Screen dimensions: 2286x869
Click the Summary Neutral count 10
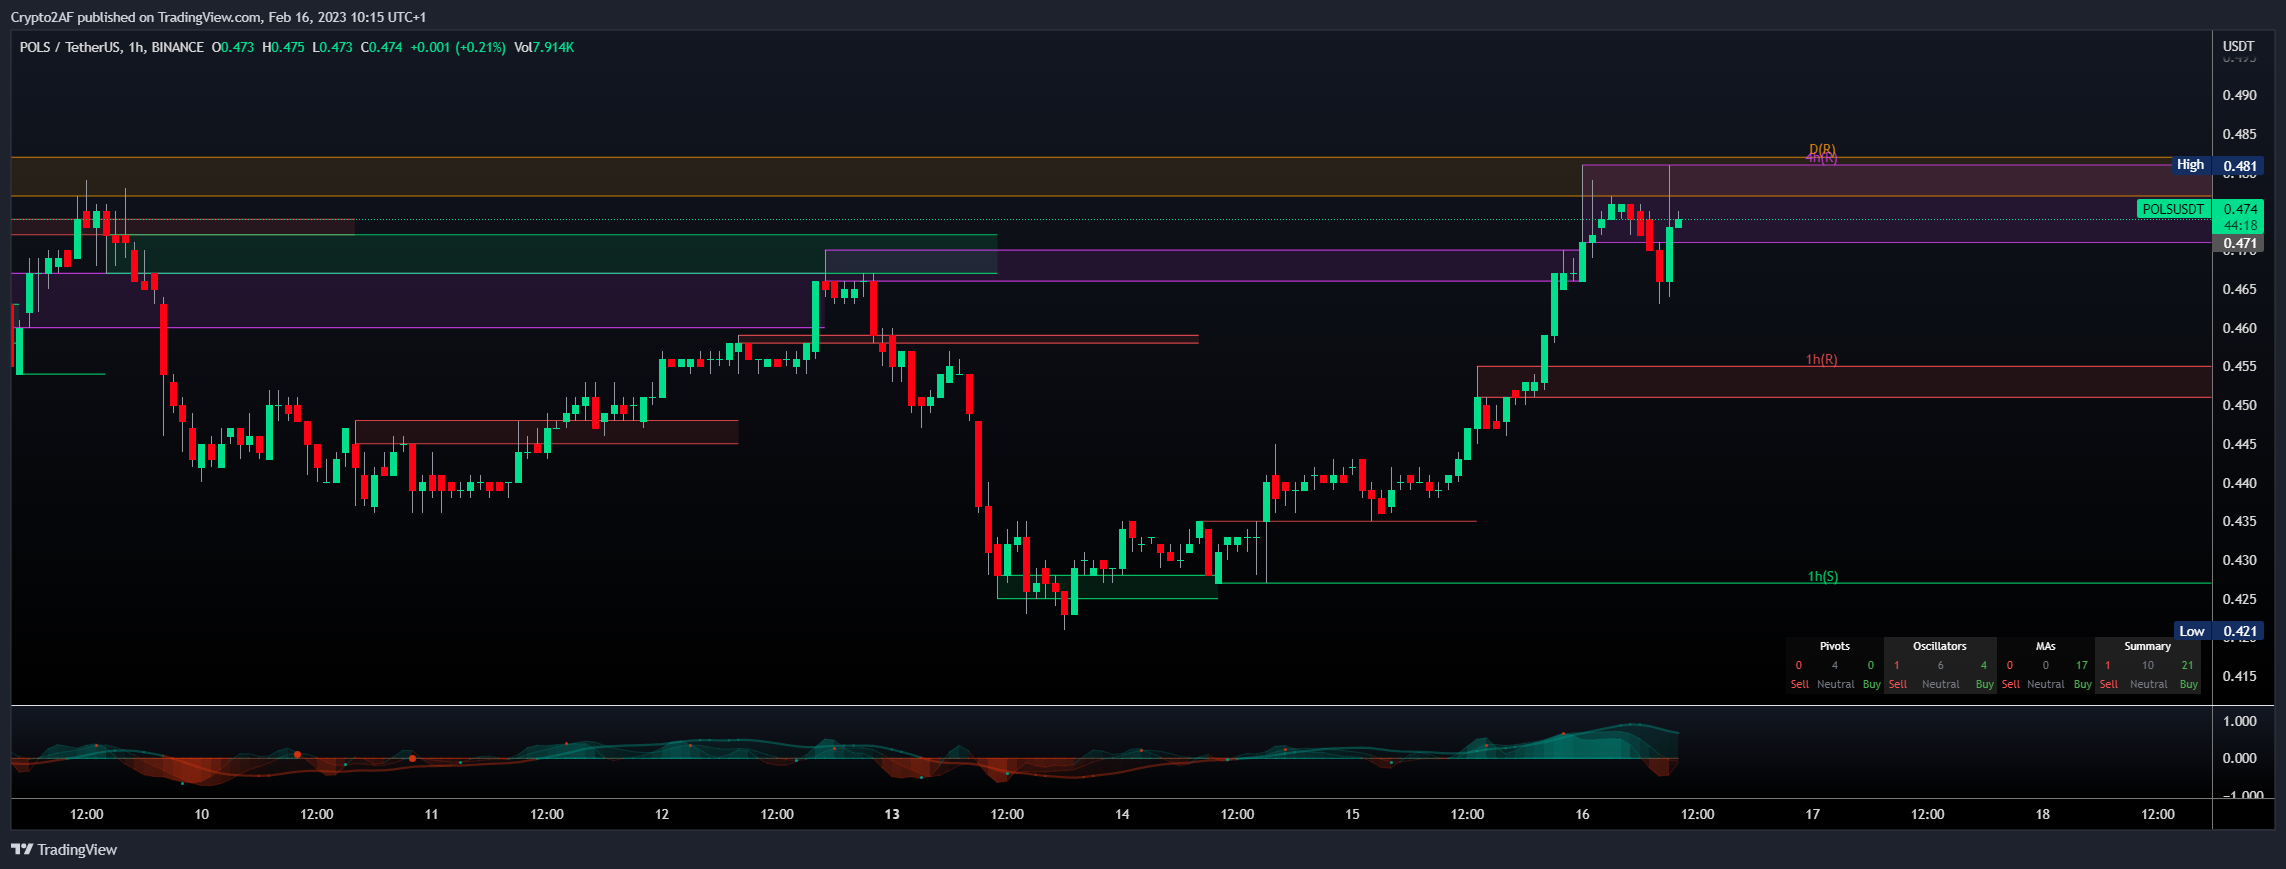(x=2148, y=665)
